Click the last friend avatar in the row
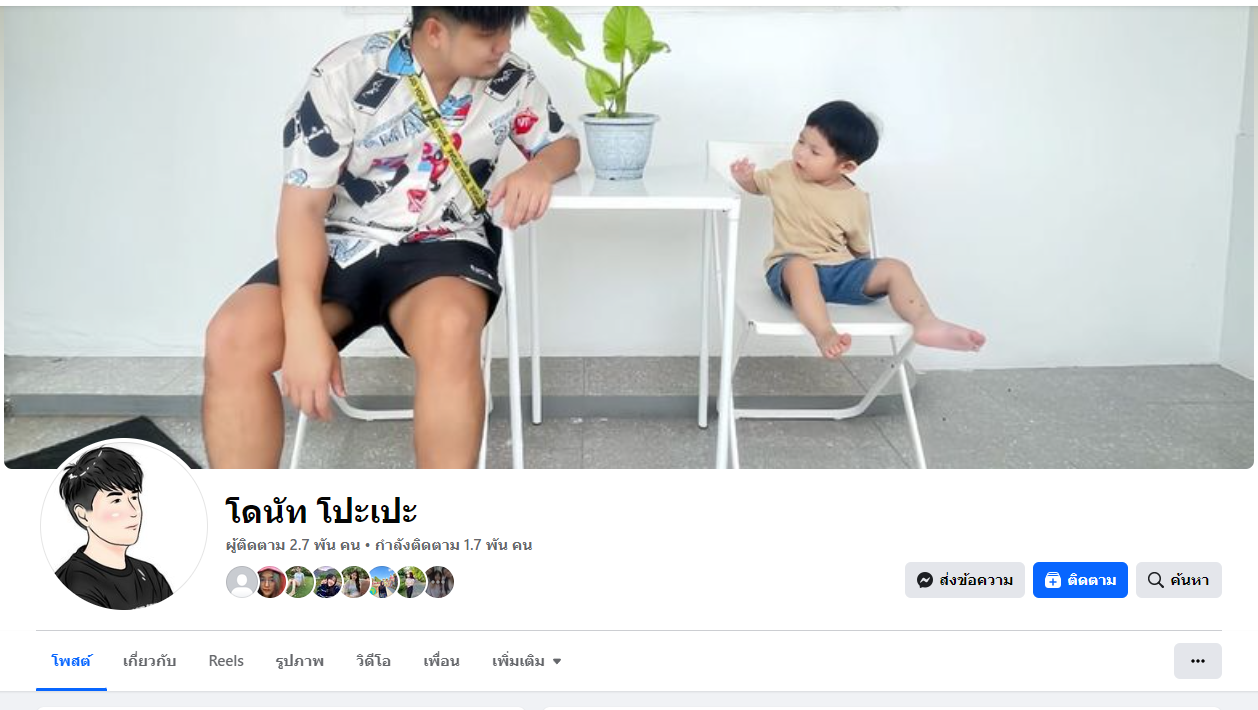 pyautogui.click(x=438, y=582)
